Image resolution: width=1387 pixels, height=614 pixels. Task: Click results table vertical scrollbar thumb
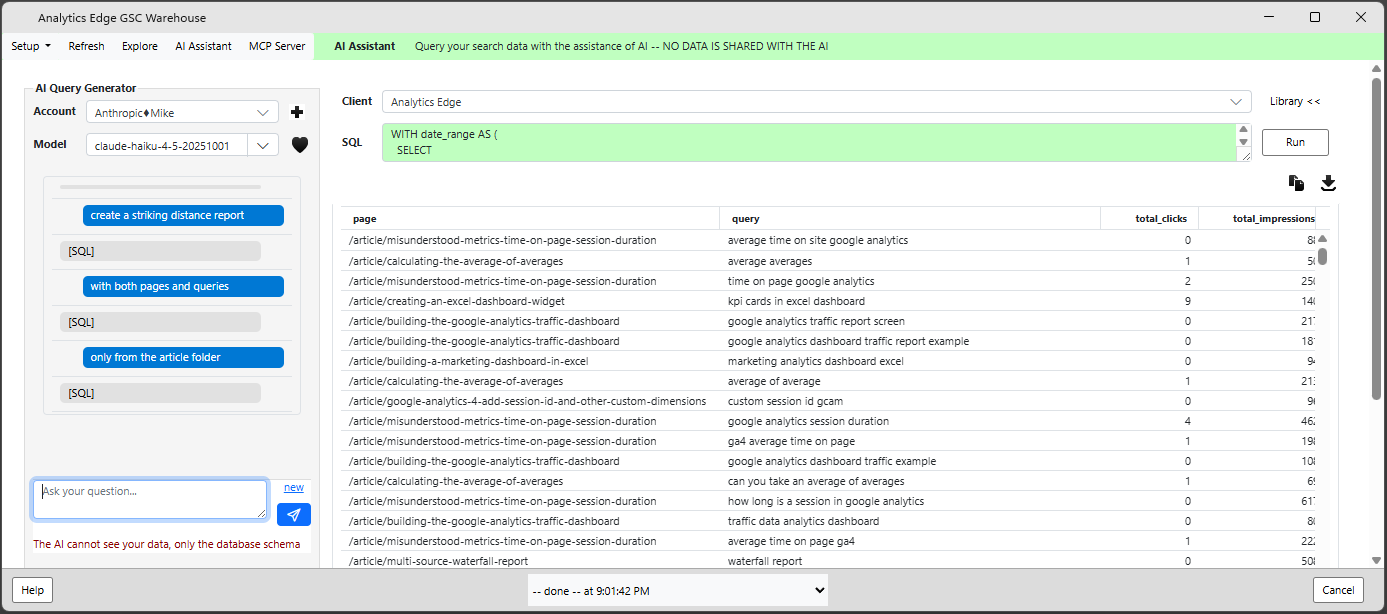coord(1322,257)
